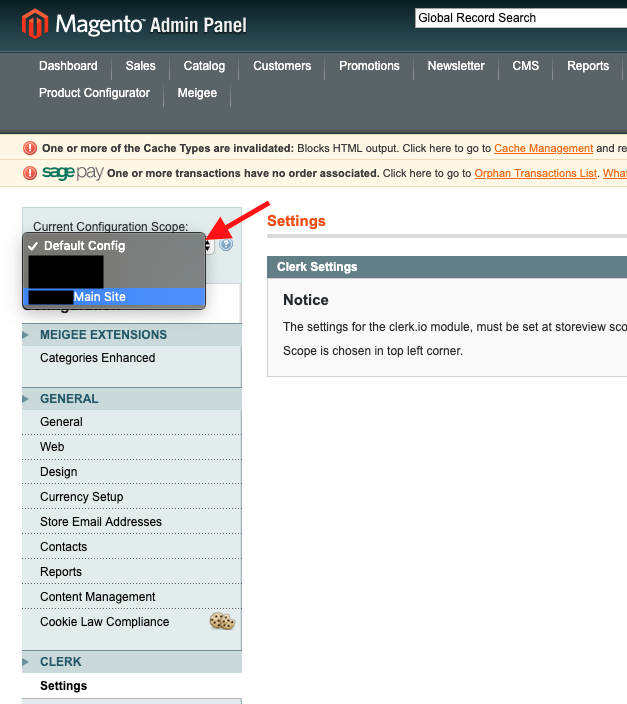This screenshot has width=627, height=704.
Task: Collapse the General sidebar section
Action: [x=69, y=399]
